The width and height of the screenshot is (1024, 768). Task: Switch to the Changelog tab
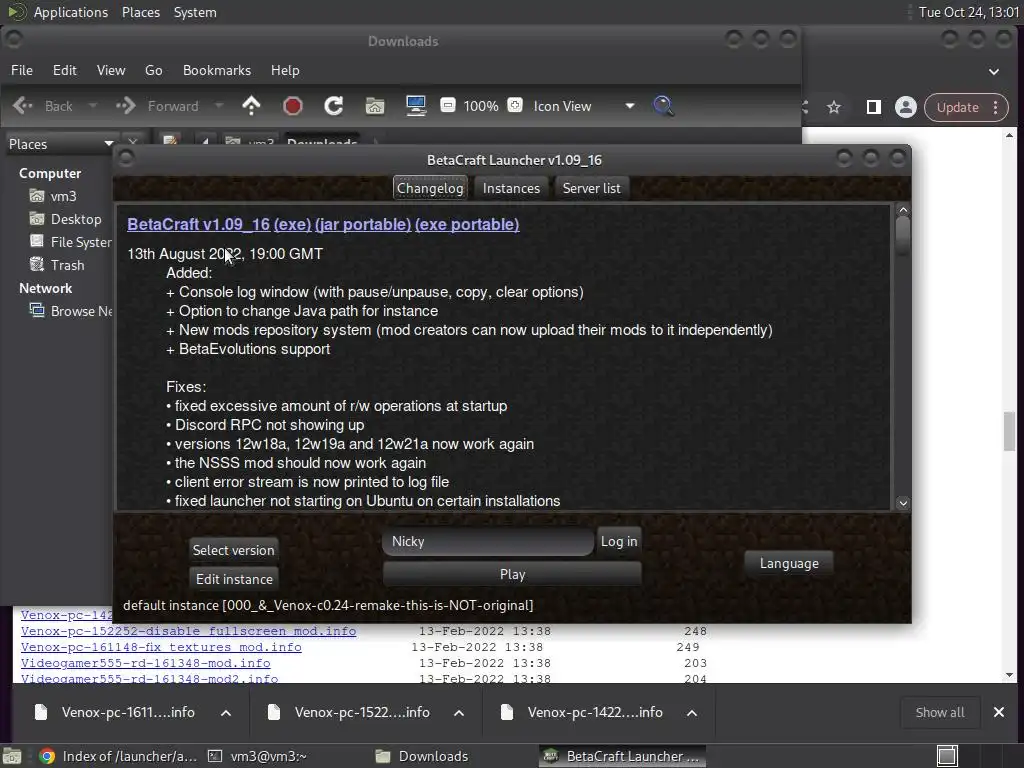pyautogui.click(x=430, y=188)
